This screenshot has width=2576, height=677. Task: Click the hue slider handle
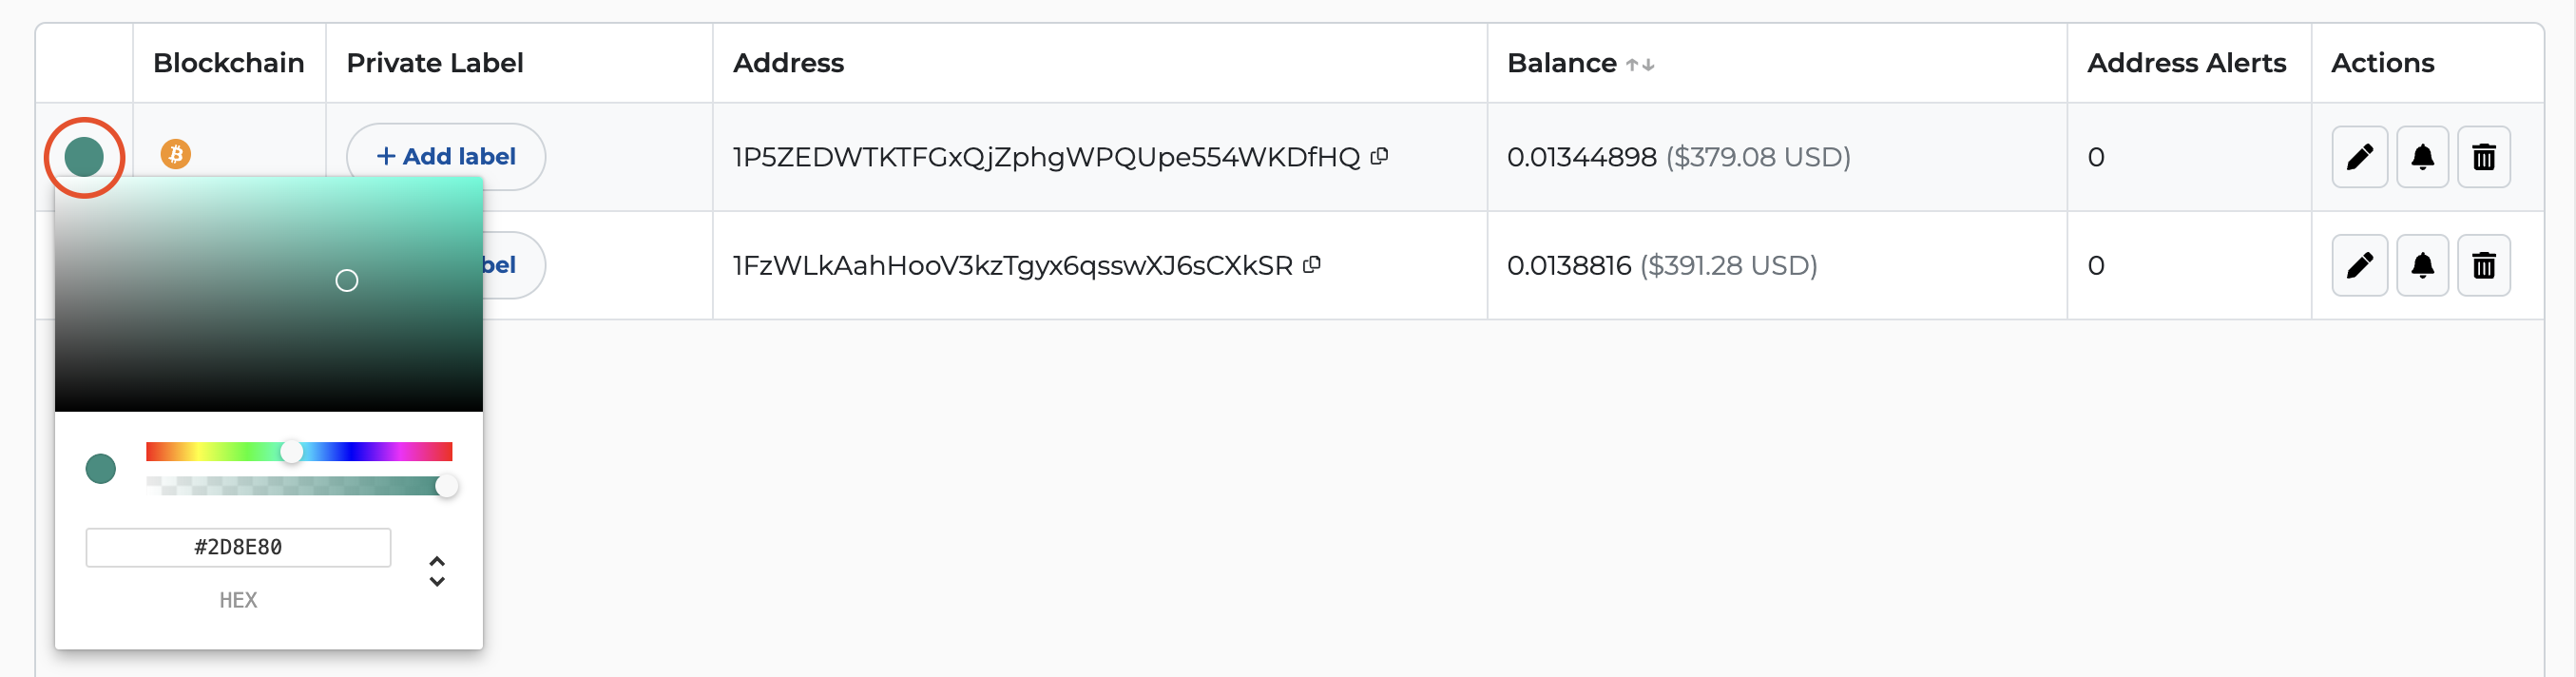(291, 452)
